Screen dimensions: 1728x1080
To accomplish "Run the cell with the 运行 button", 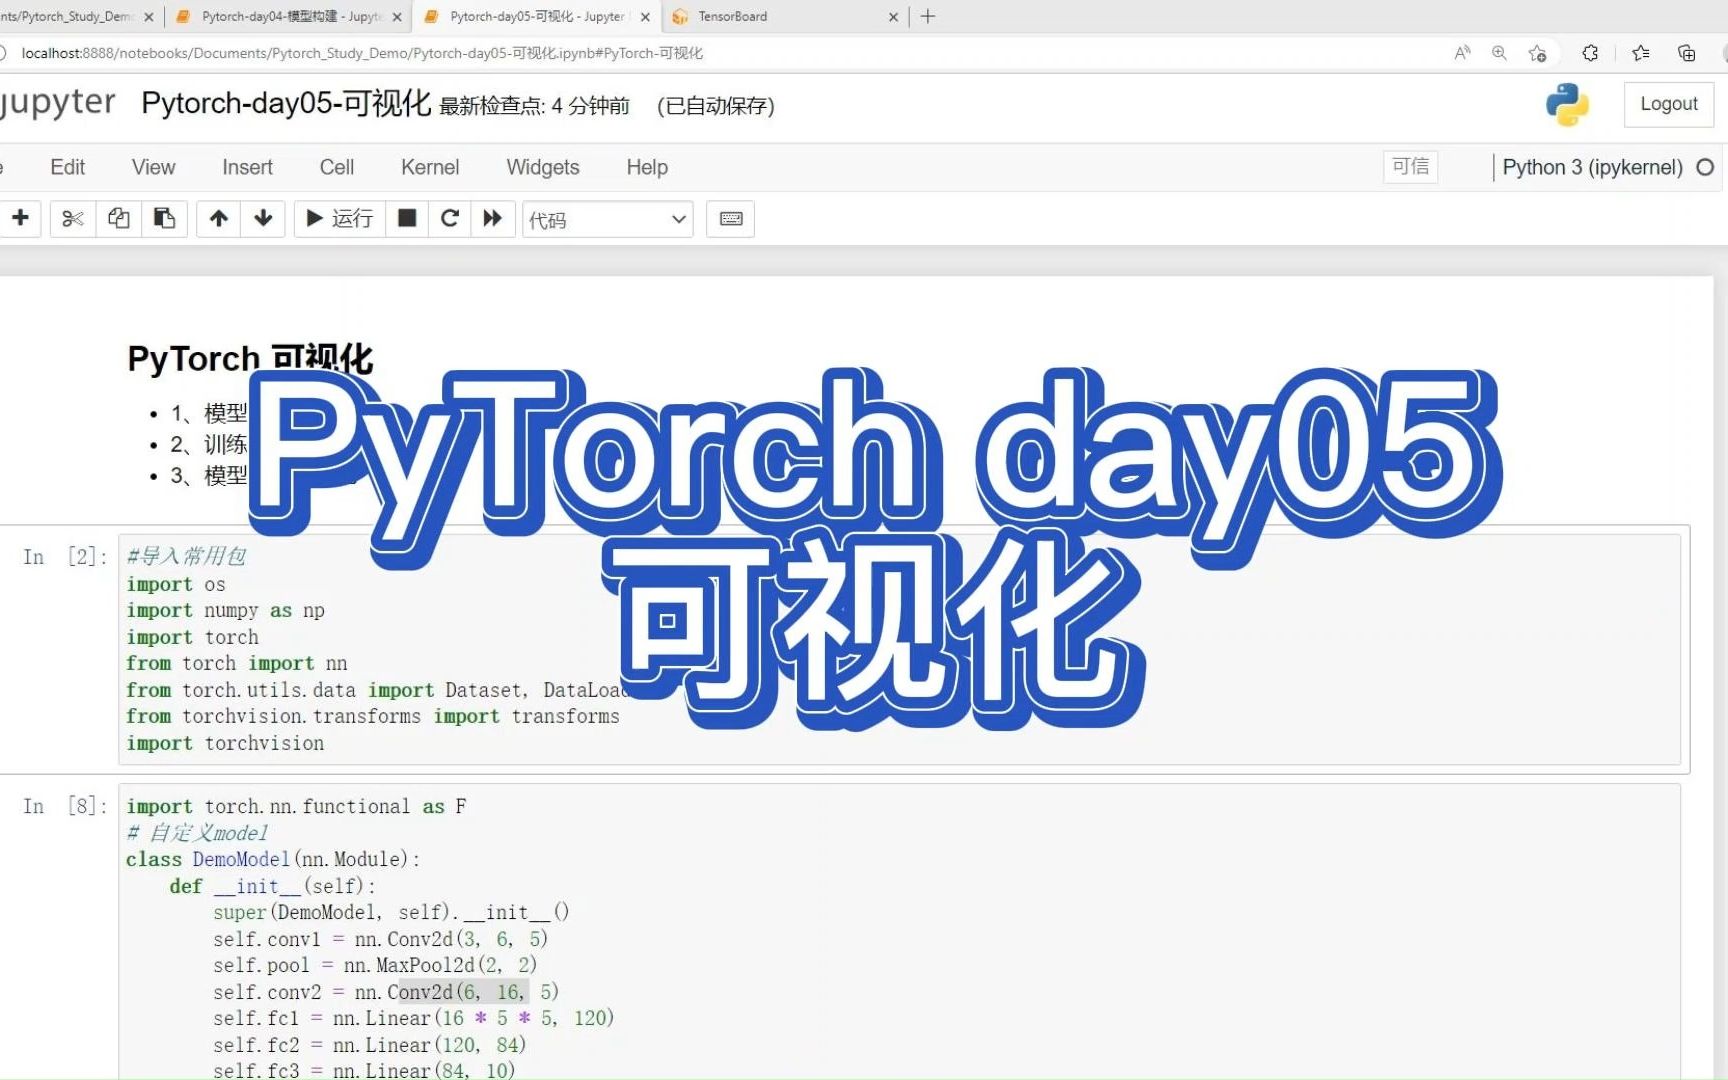I will [x=340, y=218].
